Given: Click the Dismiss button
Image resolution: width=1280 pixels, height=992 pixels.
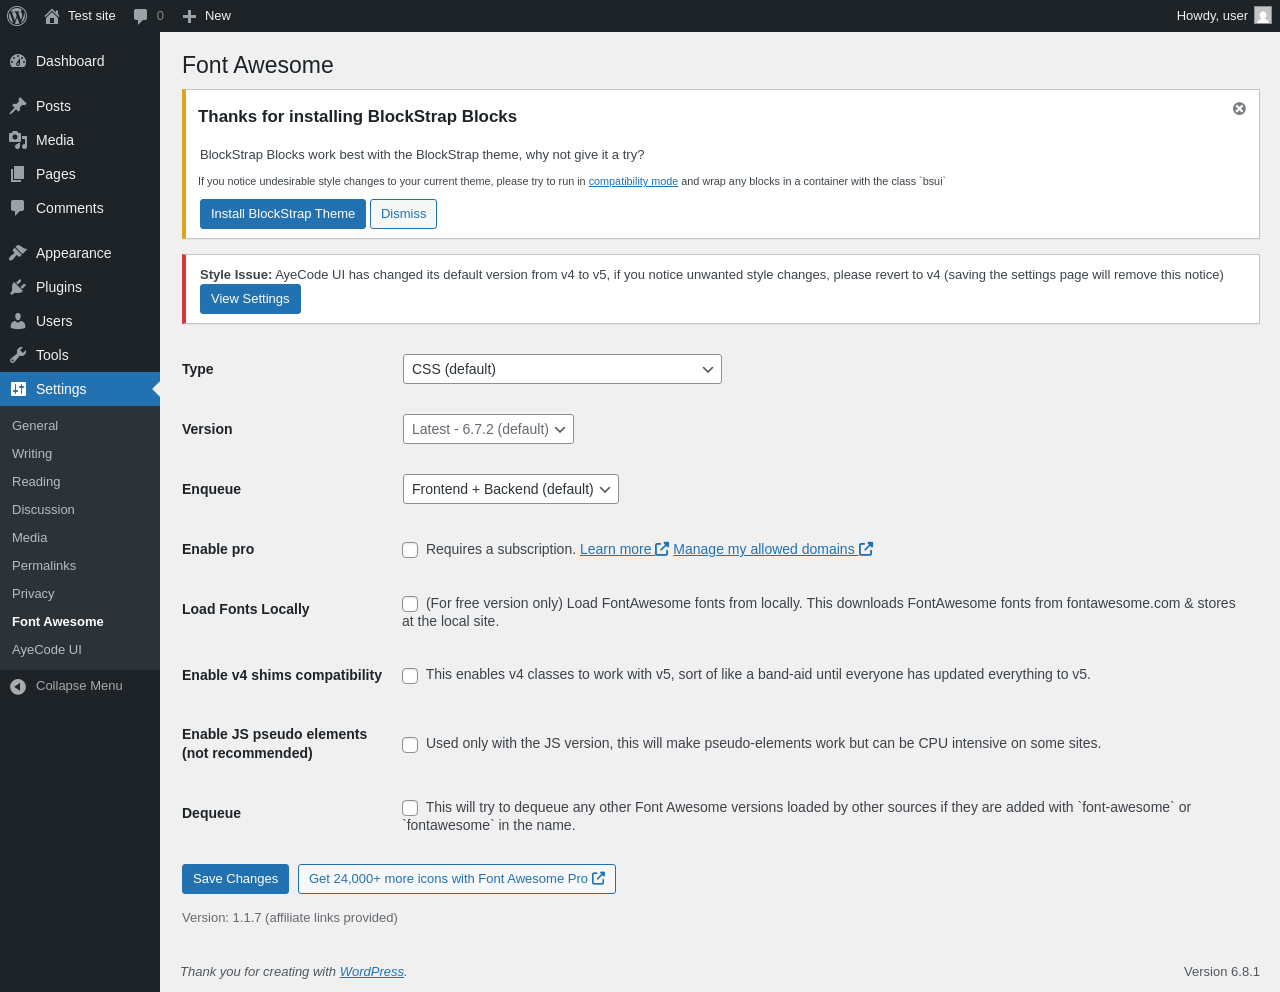Looking at the screenshot, I should click(x=403, y=214).
